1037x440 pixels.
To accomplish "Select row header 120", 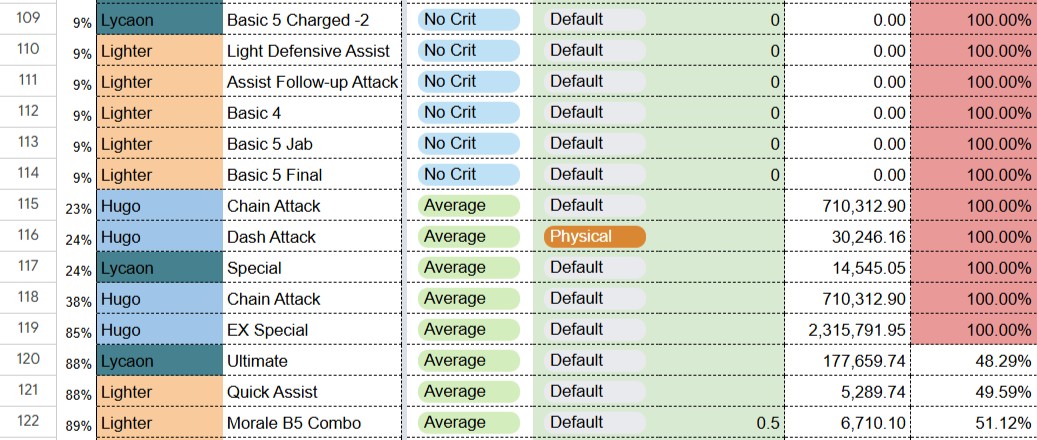I will 28,361.
